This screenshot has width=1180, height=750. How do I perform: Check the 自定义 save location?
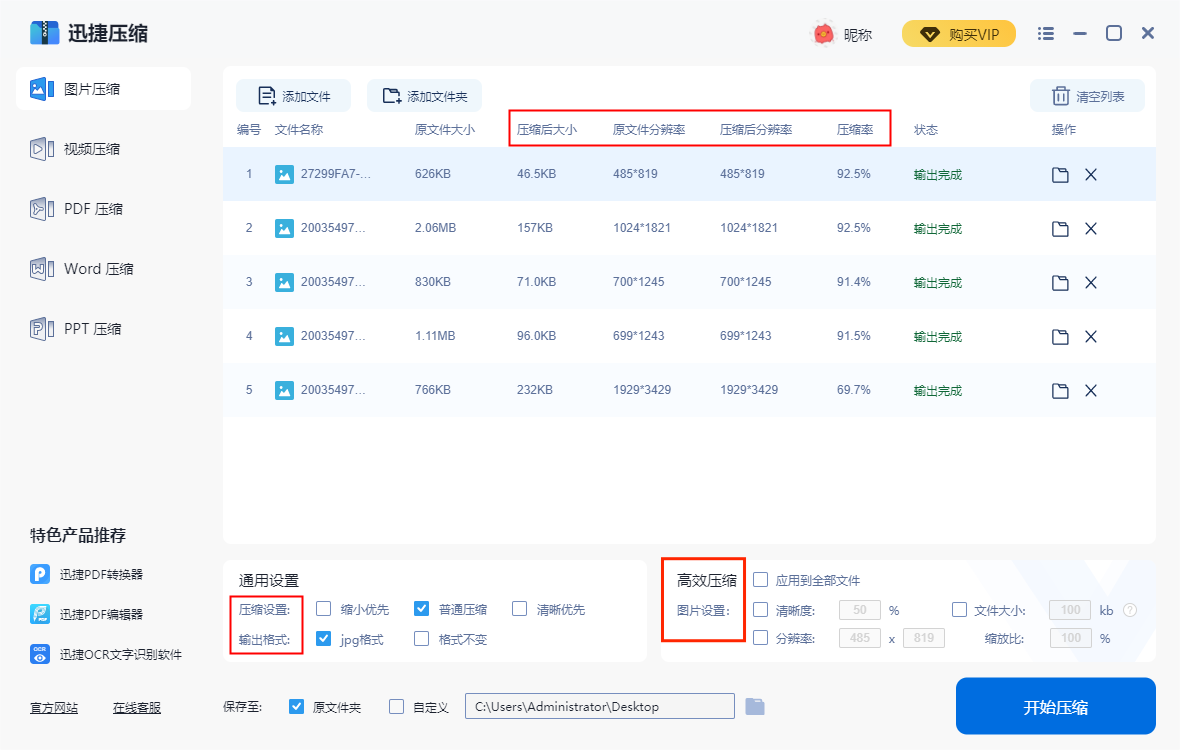(x=397, y=706)
